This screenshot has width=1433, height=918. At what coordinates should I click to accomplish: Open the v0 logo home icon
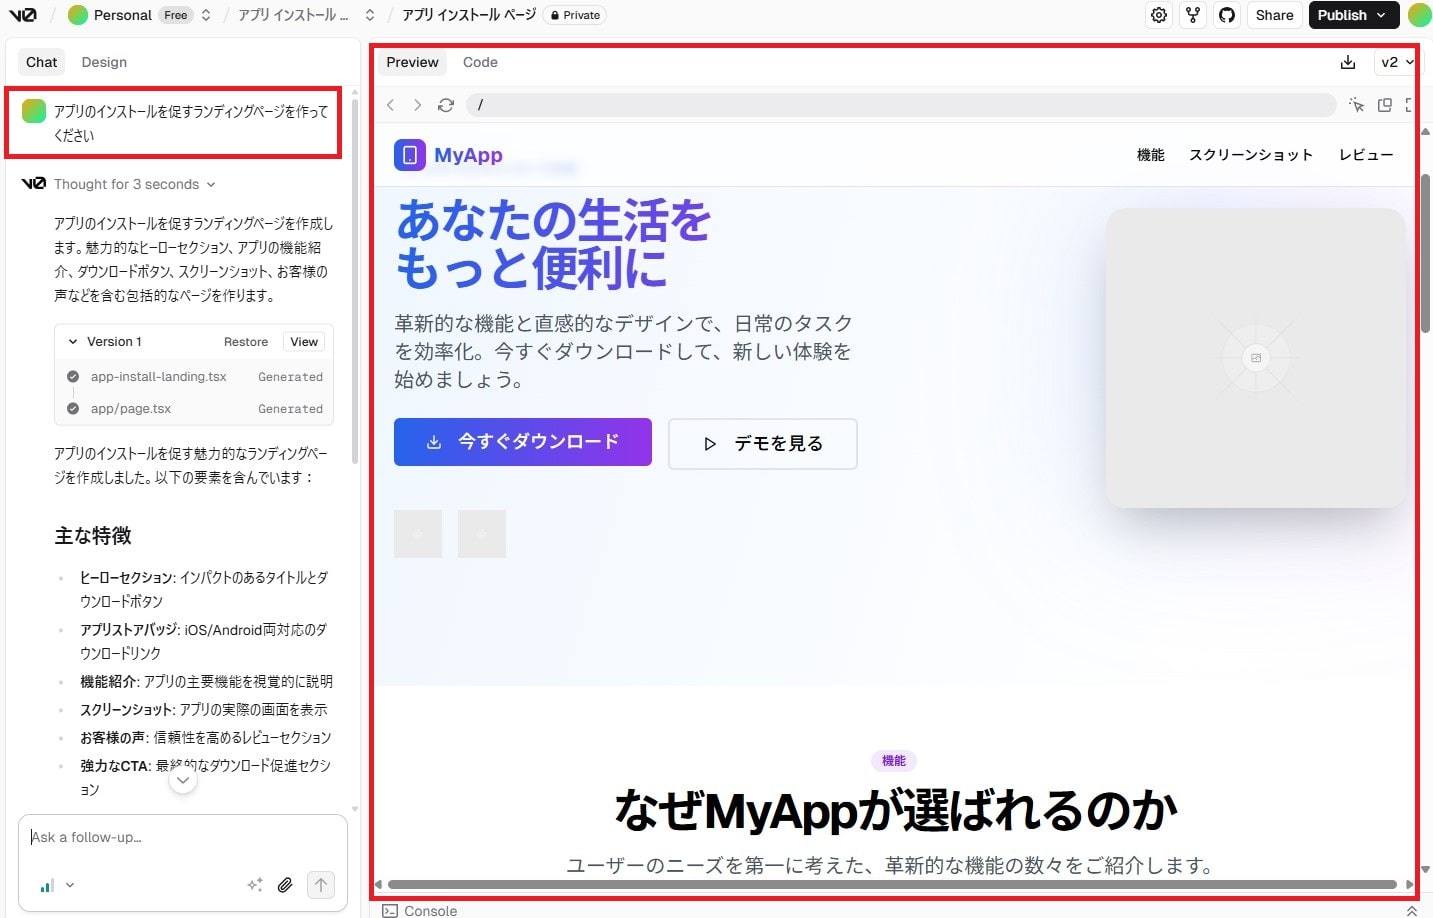click(23, 15)
